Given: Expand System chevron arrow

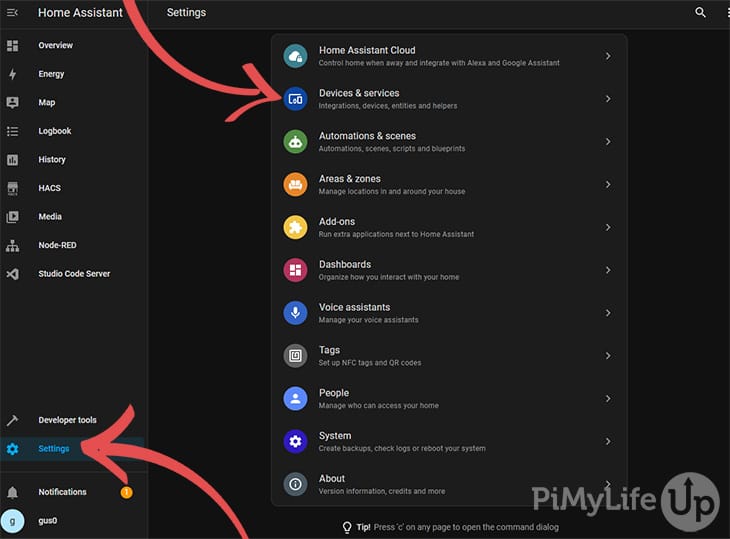Looking at the screenshot, I should (x=608, y=442).
